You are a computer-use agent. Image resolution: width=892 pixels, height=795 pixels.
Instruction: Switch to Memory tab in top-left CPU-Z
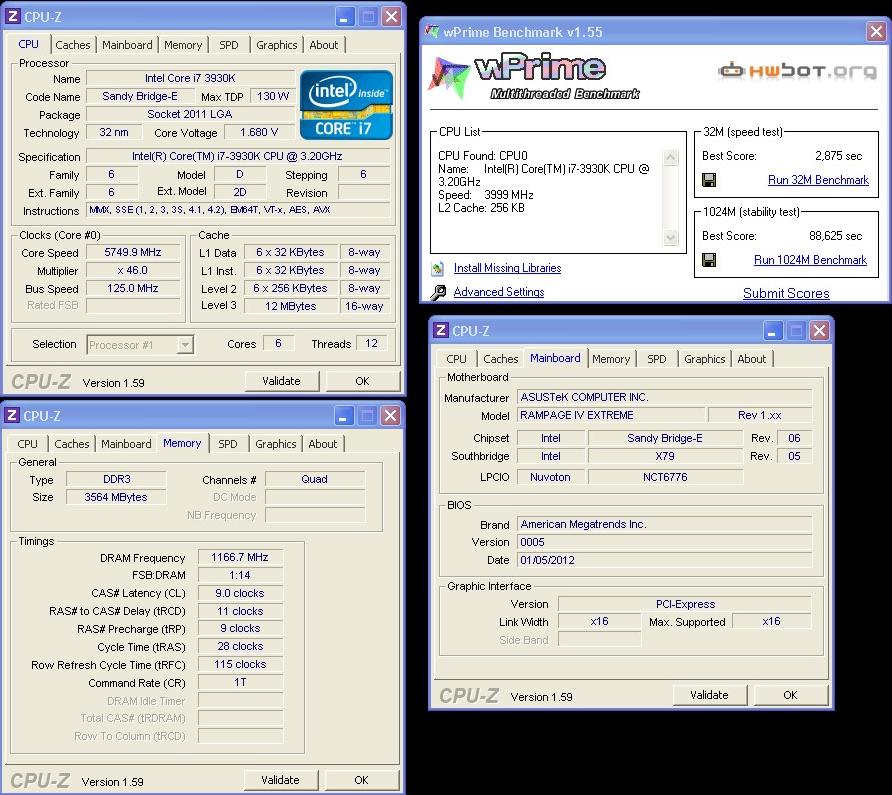(x=183, y=45)
